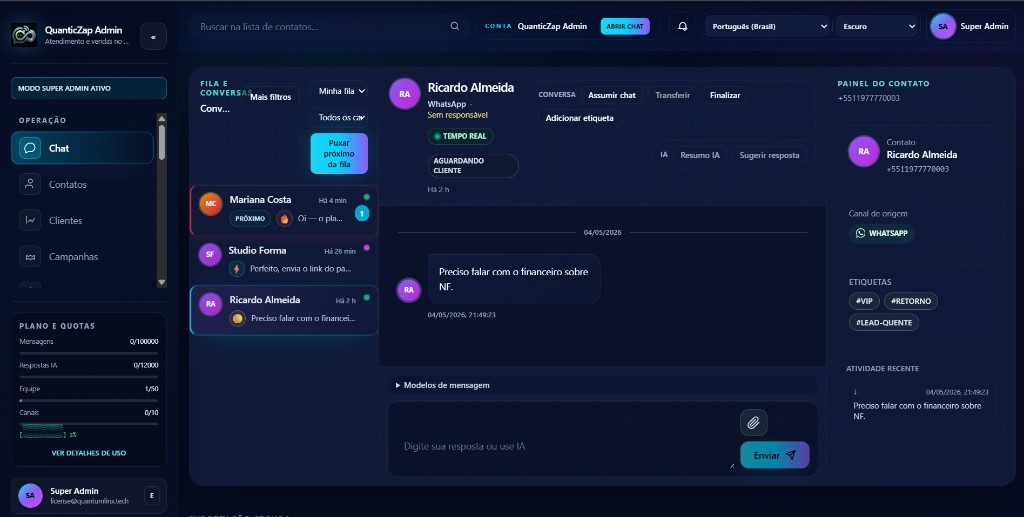Click the E button beside Super Admin footer
The image size is (1024, 517).
tap(152, 495)
